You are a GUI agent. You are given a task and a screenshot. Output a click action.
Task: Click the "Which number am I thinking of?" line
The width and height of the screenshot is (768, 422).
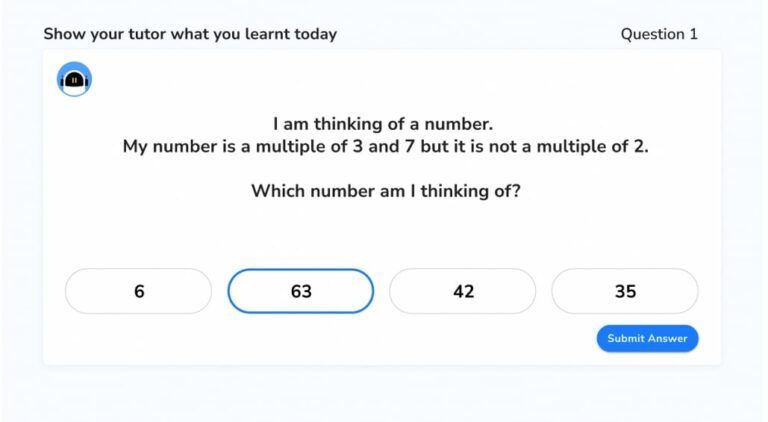click(385, 190)
